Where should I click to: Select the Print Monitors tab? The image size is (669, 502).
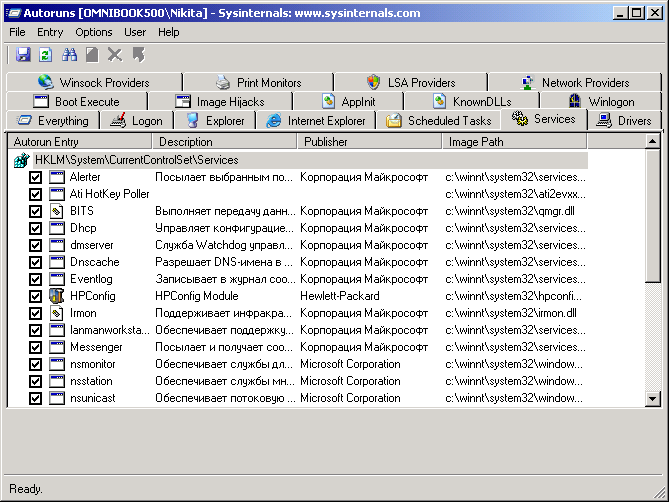(x=259, y=82)
